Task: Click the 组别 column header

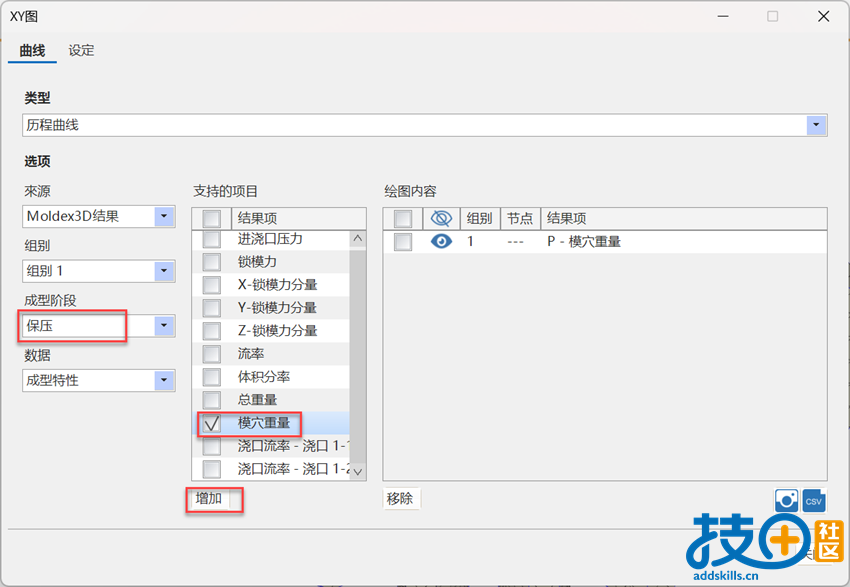Action: pyautogui.click(x=480, y=218)
